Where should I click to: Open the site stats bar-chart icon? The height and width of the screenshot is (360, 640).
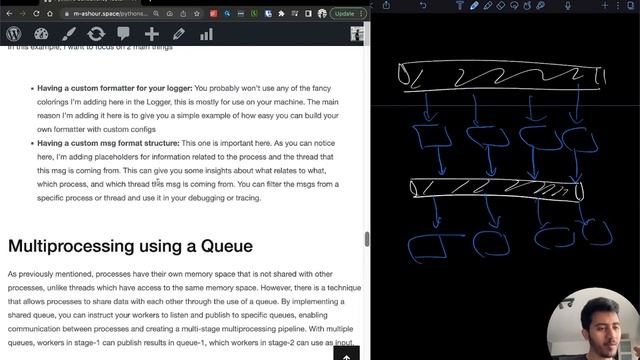tap(206, 34)
